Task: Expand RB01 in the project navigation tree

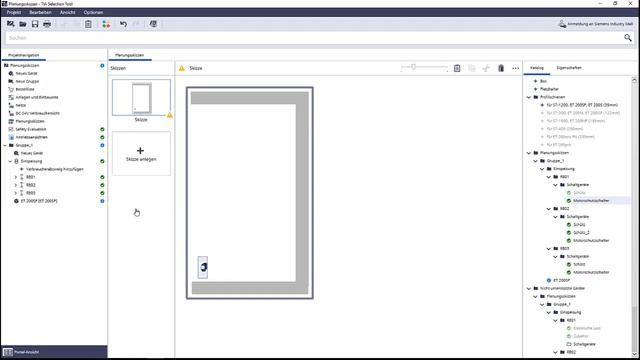Action: (x=16, y=177)
